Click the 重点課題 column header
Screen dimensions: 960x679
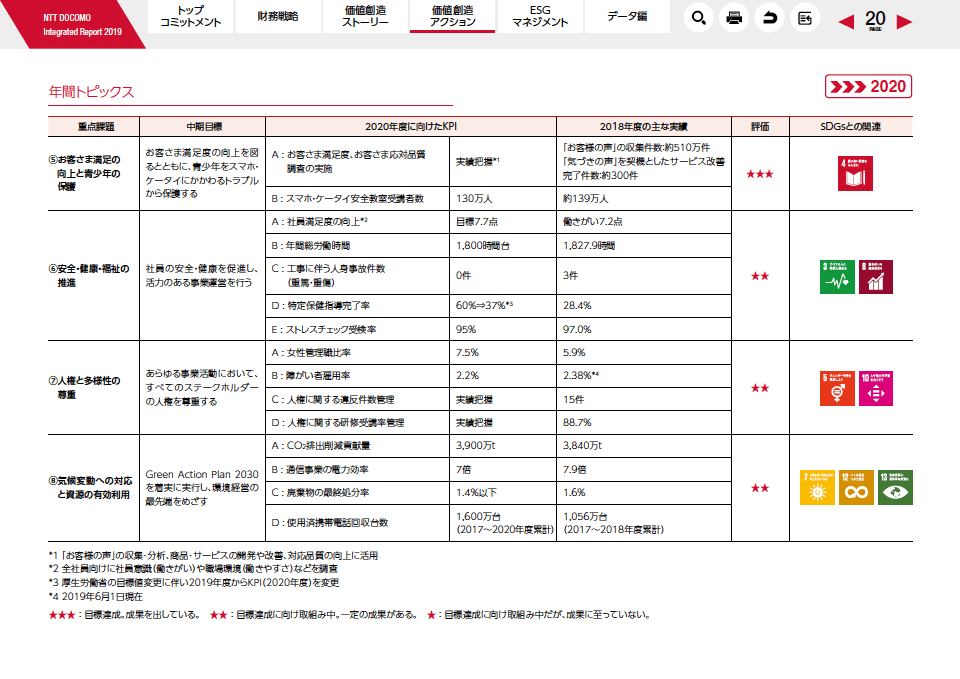pyautogui.click(x=96, y=127)
